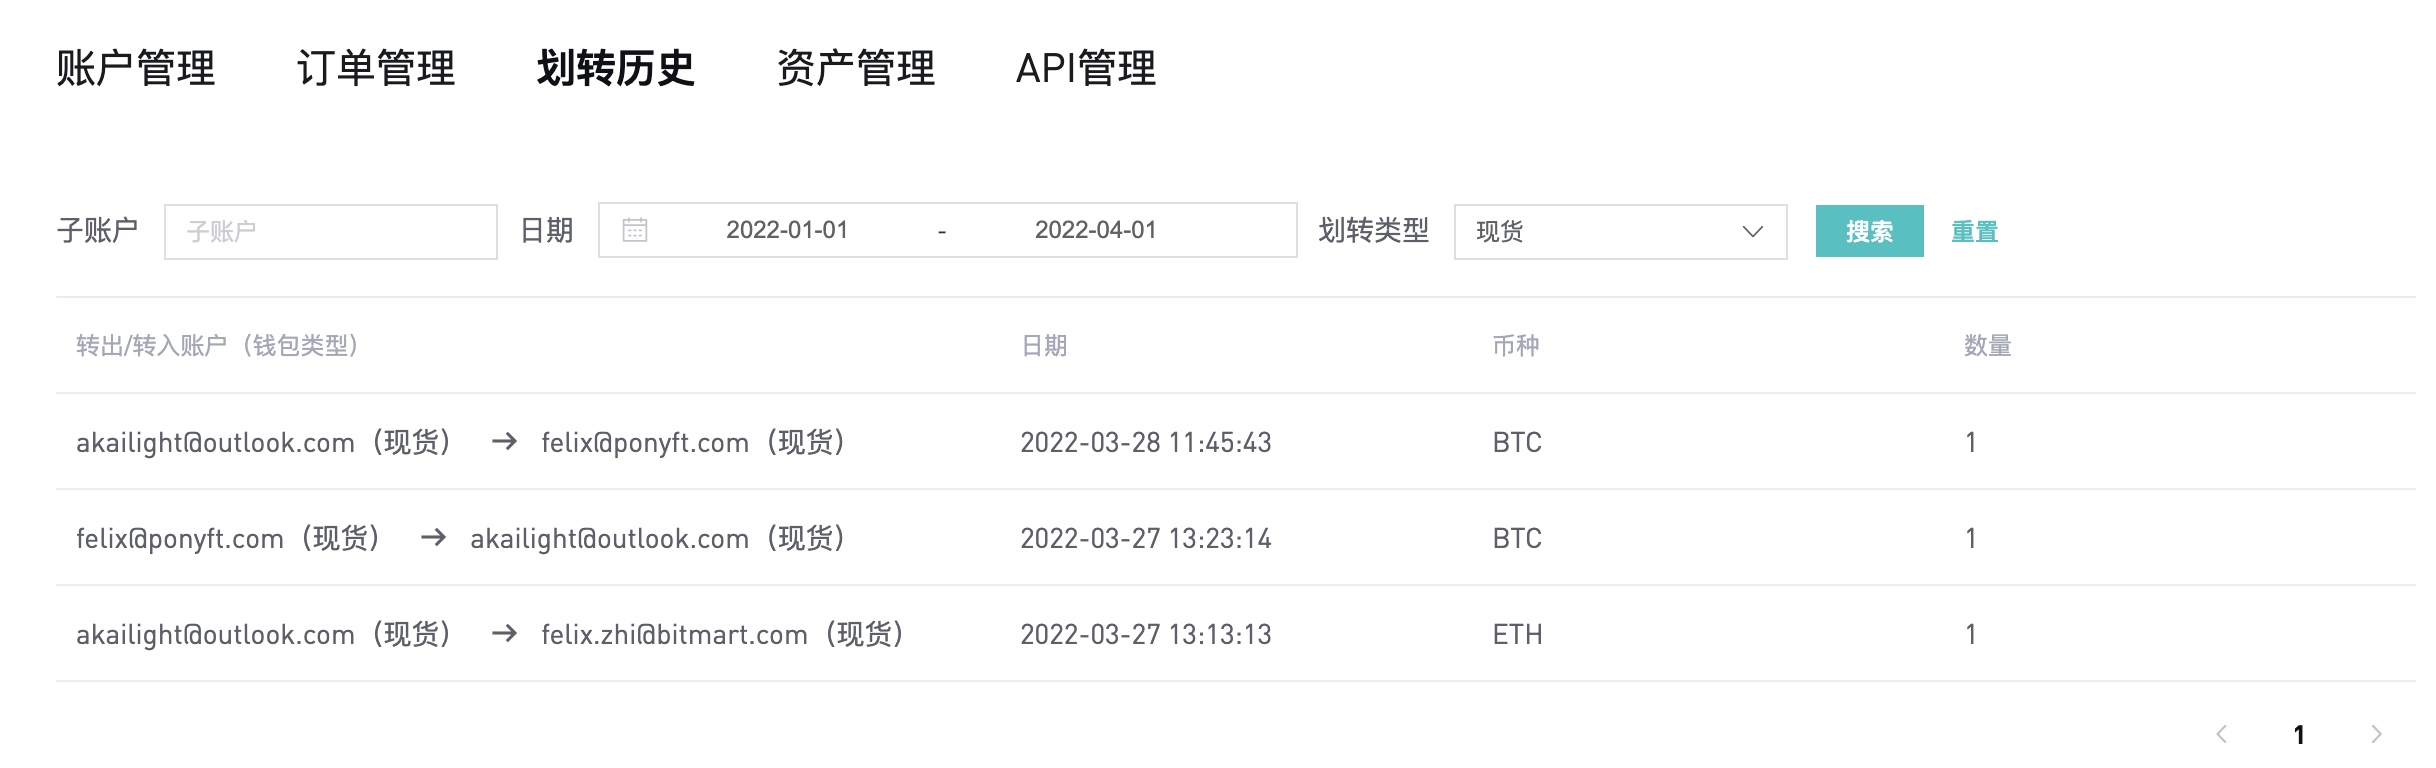
Task: Switch to the 账户管理 tab
Action: coord(136,69)
